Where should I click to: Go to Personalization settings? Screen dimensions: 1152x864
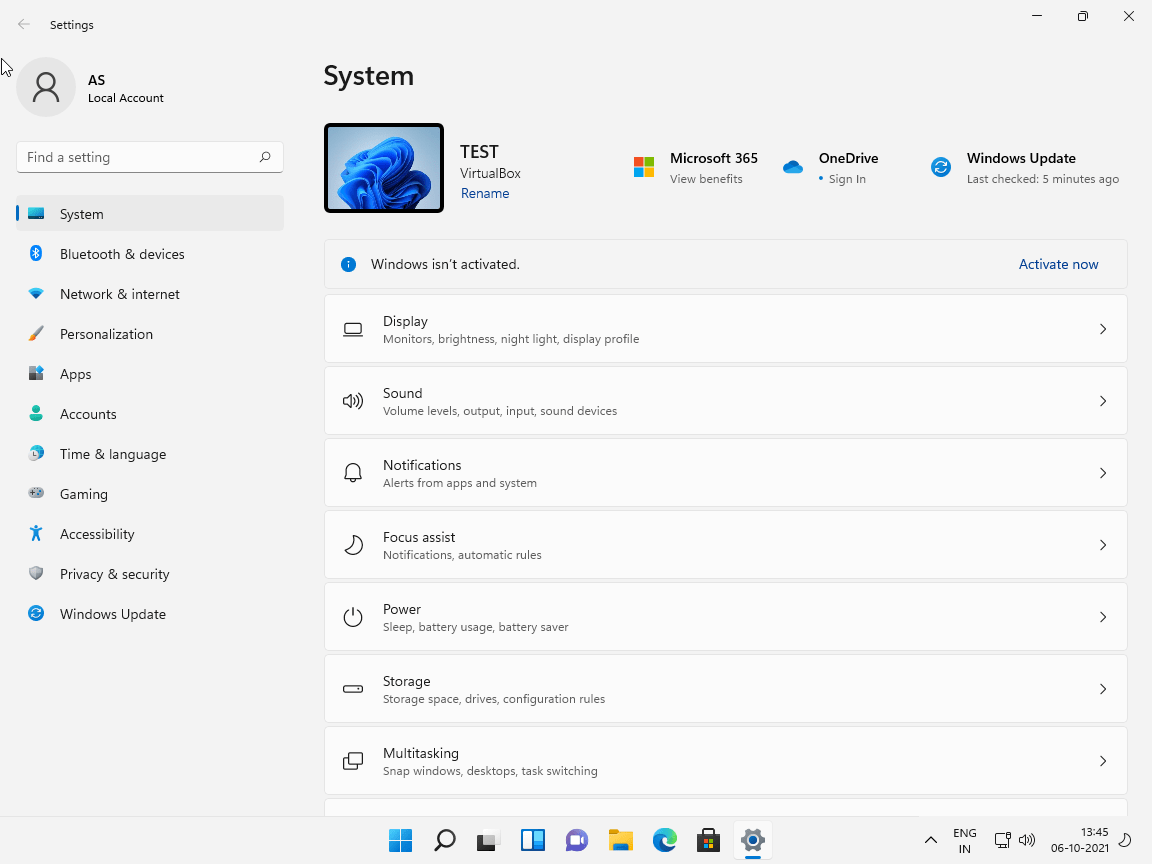coord(150,334)
